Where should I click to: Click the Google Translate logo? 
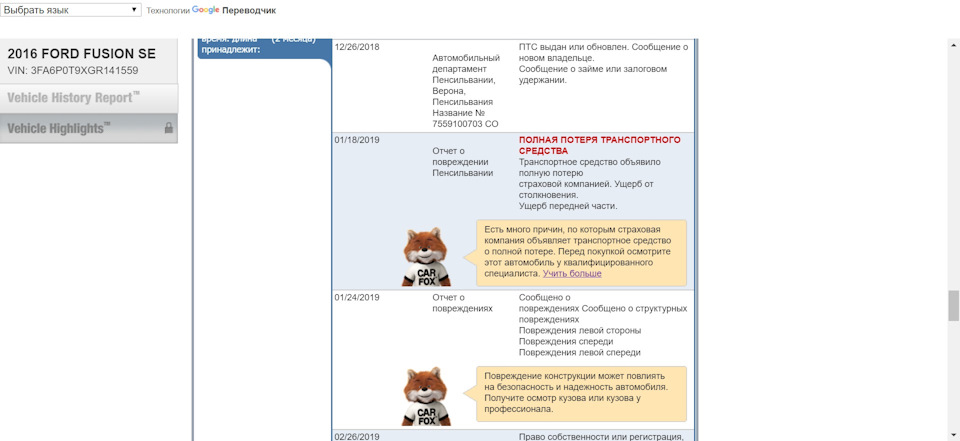pyautogui.click(x=206, y=10)
